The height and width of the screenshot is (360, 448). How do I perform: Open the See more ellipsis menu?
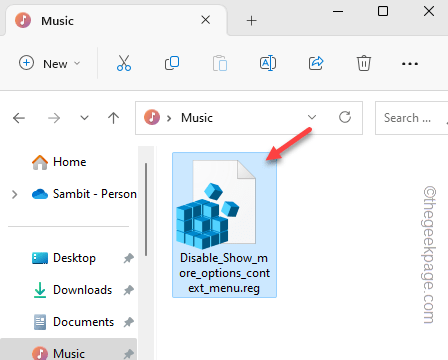(x=410, y=63)
